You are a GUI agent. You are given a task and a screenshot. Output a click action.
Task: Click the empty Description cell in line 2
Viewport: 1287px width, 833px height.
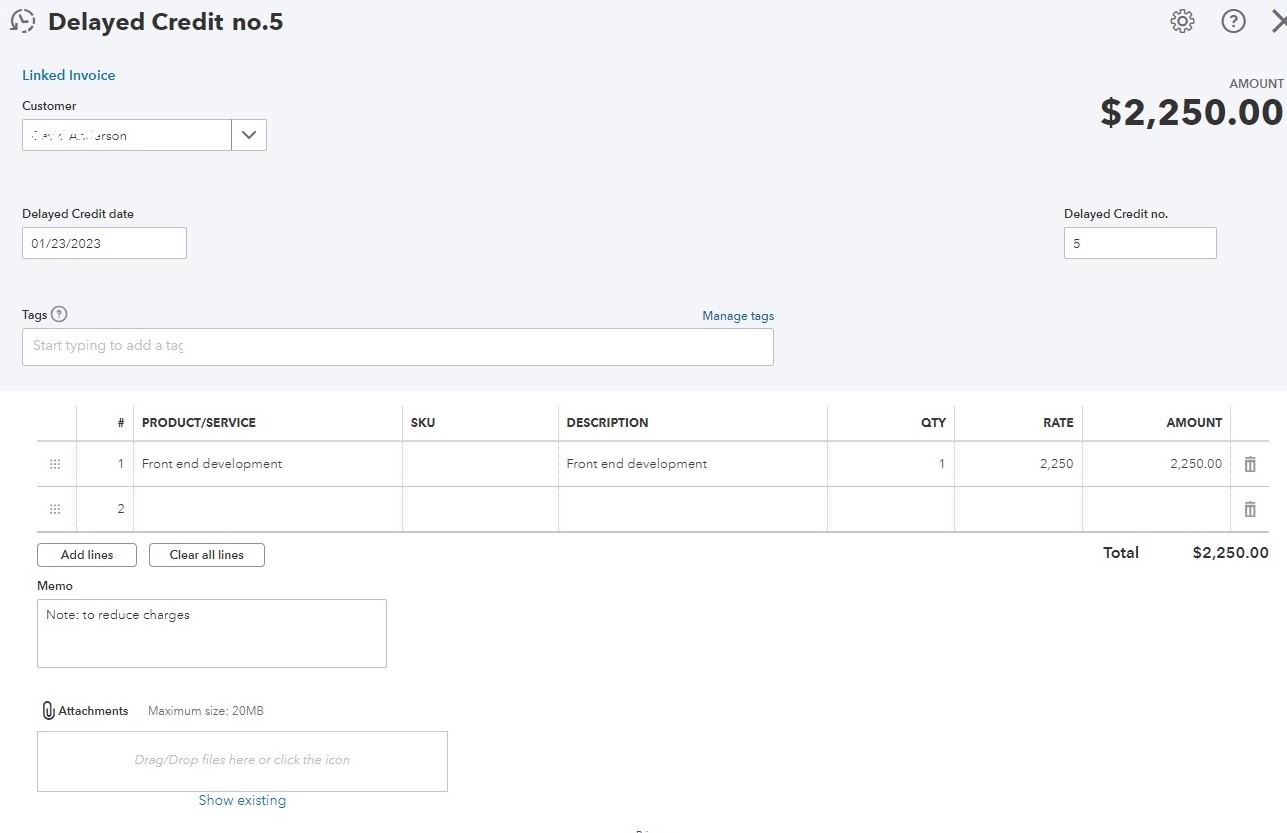point(693,509)
